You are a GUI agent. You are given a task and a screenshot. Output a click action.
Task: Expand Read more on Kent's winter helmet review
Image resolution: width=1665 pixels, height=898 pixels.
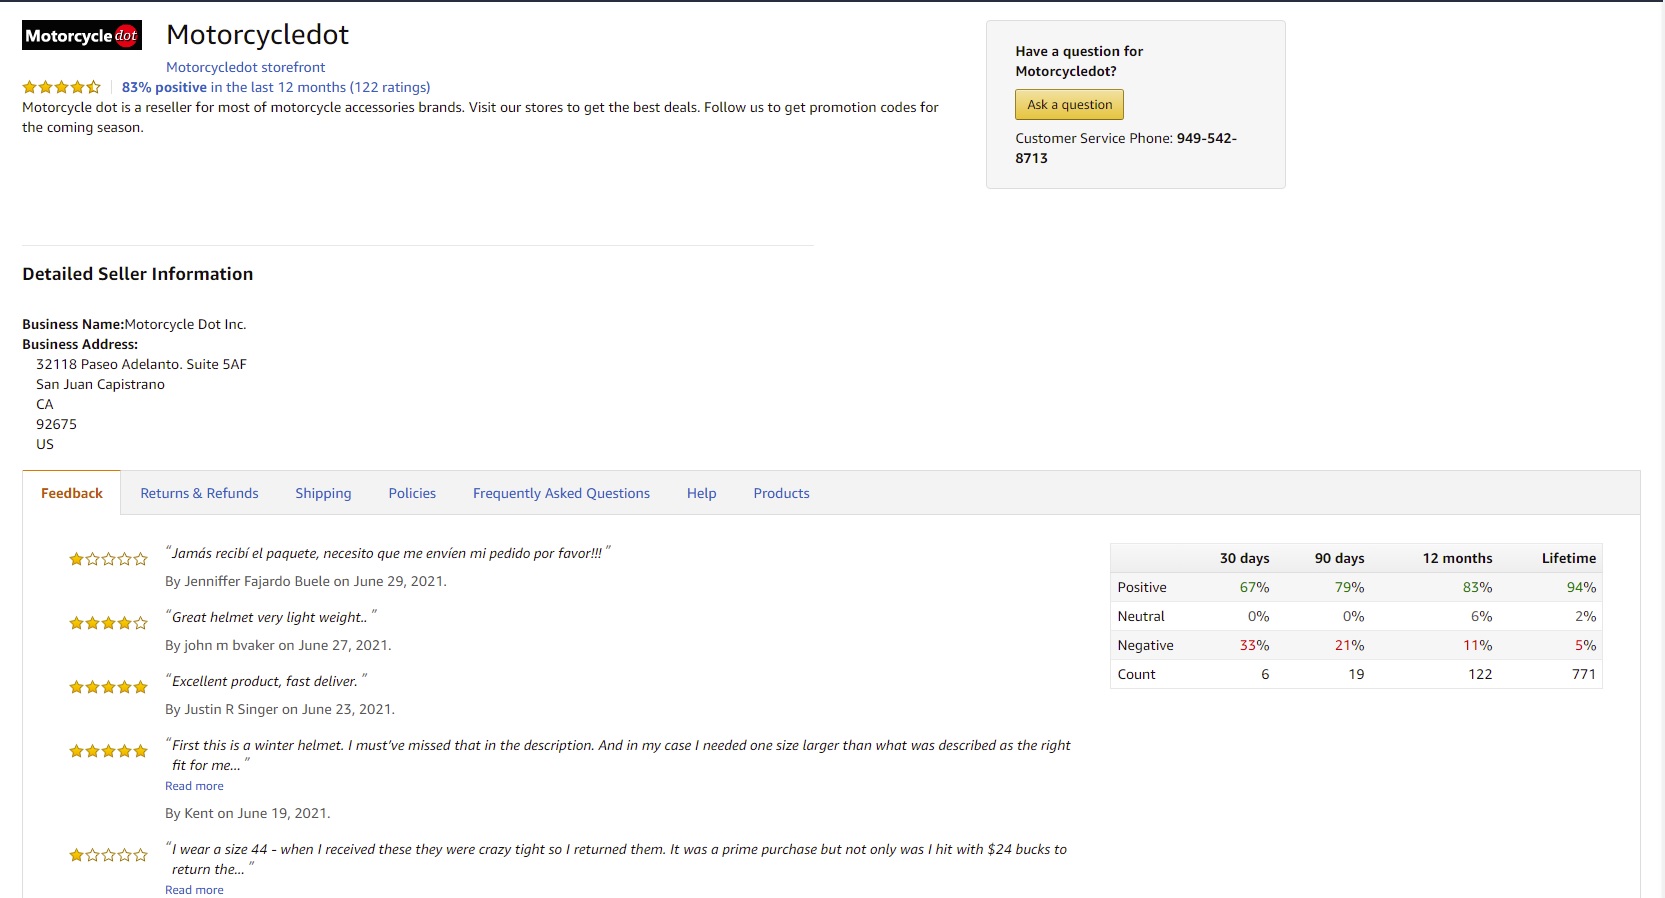[194, 786]
